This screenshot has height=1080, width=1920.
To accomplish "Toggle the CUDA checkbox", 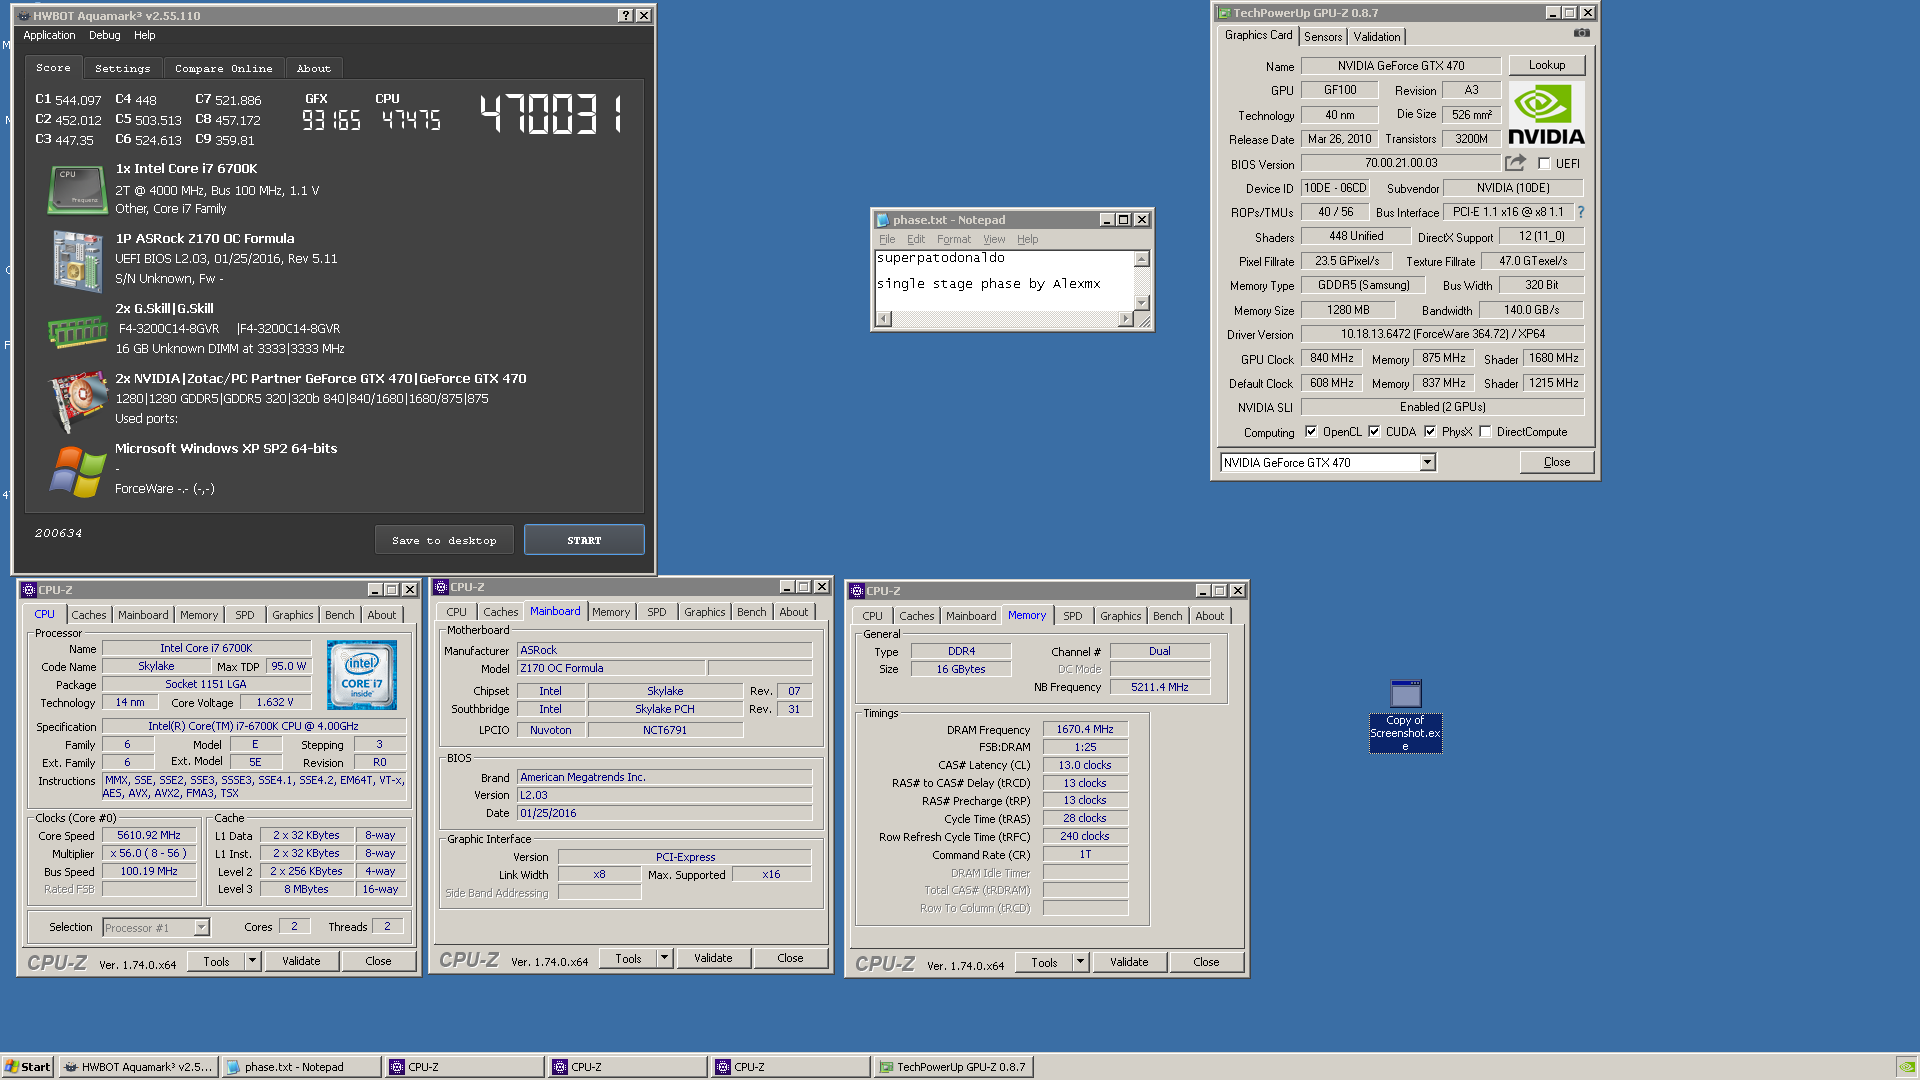I will [1374, 432].
